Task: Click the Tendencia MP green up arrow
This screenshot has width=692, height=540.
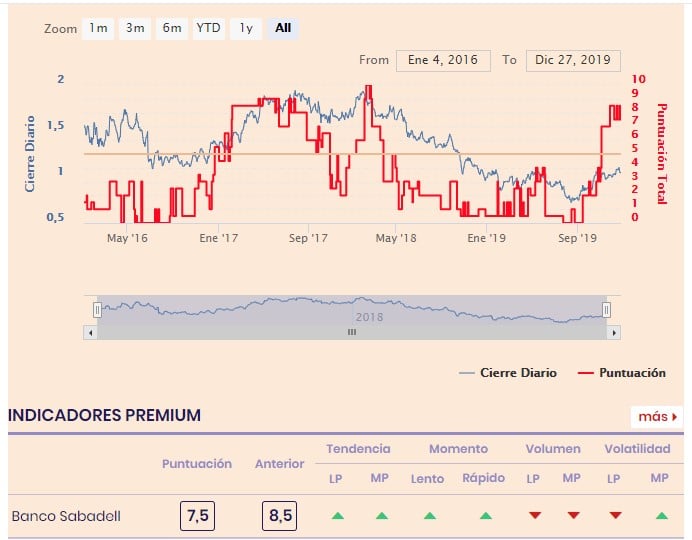Action: click(382, 516)
